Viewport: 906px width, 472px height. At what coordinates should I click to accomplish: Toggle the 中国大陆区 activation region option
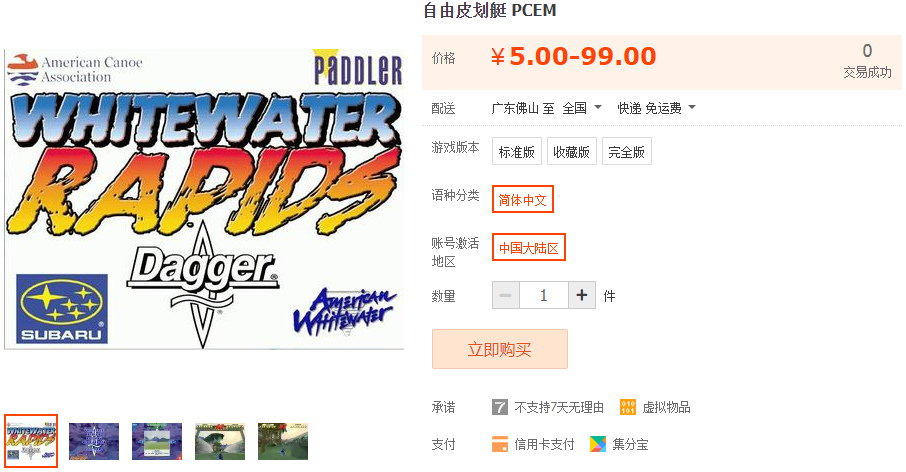529,247
